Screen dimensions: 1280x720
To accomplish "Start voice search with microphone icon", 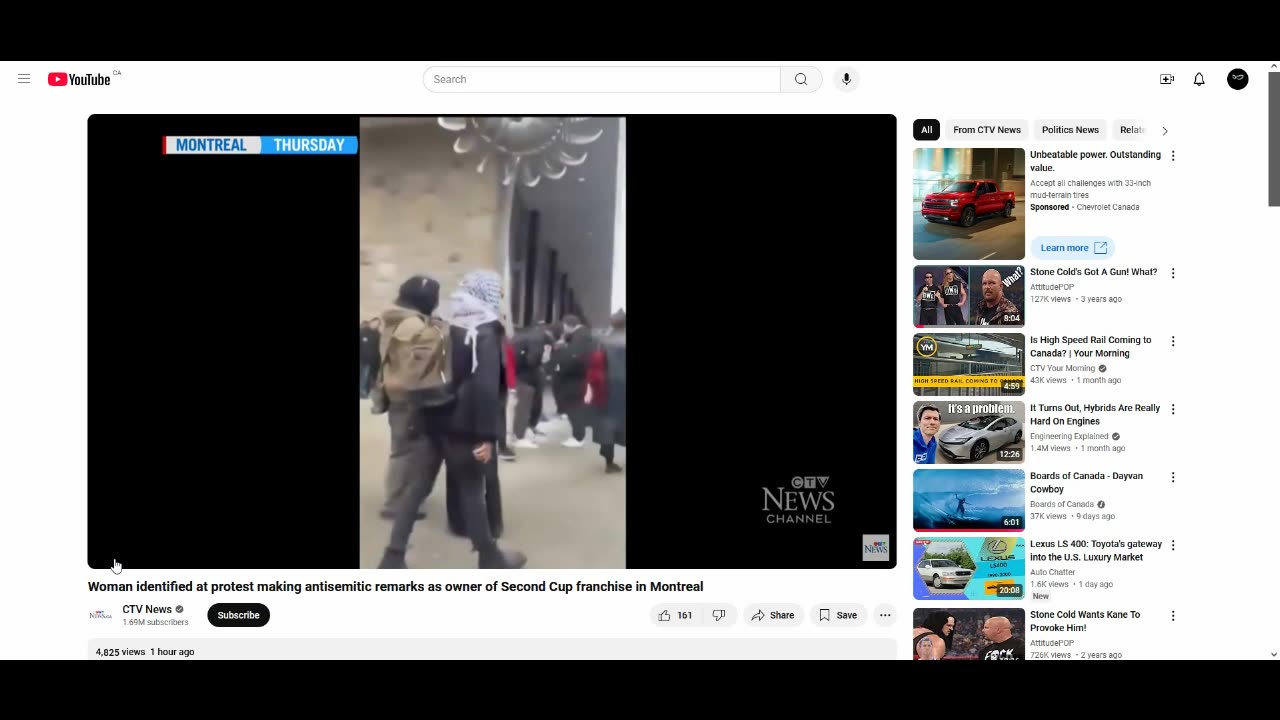I will click(846, 79).
